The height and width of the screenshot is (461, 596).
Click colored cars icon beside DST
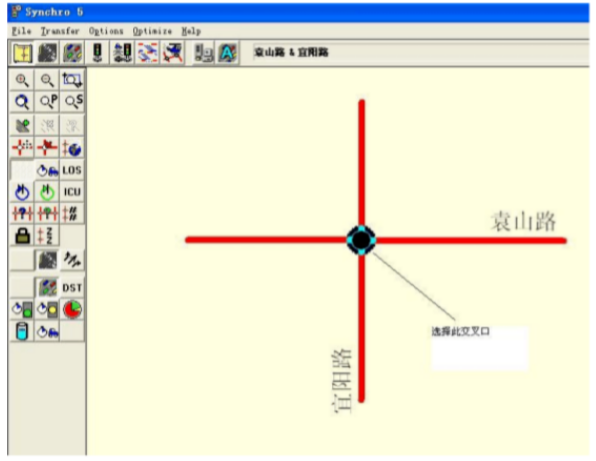point(48,288)
